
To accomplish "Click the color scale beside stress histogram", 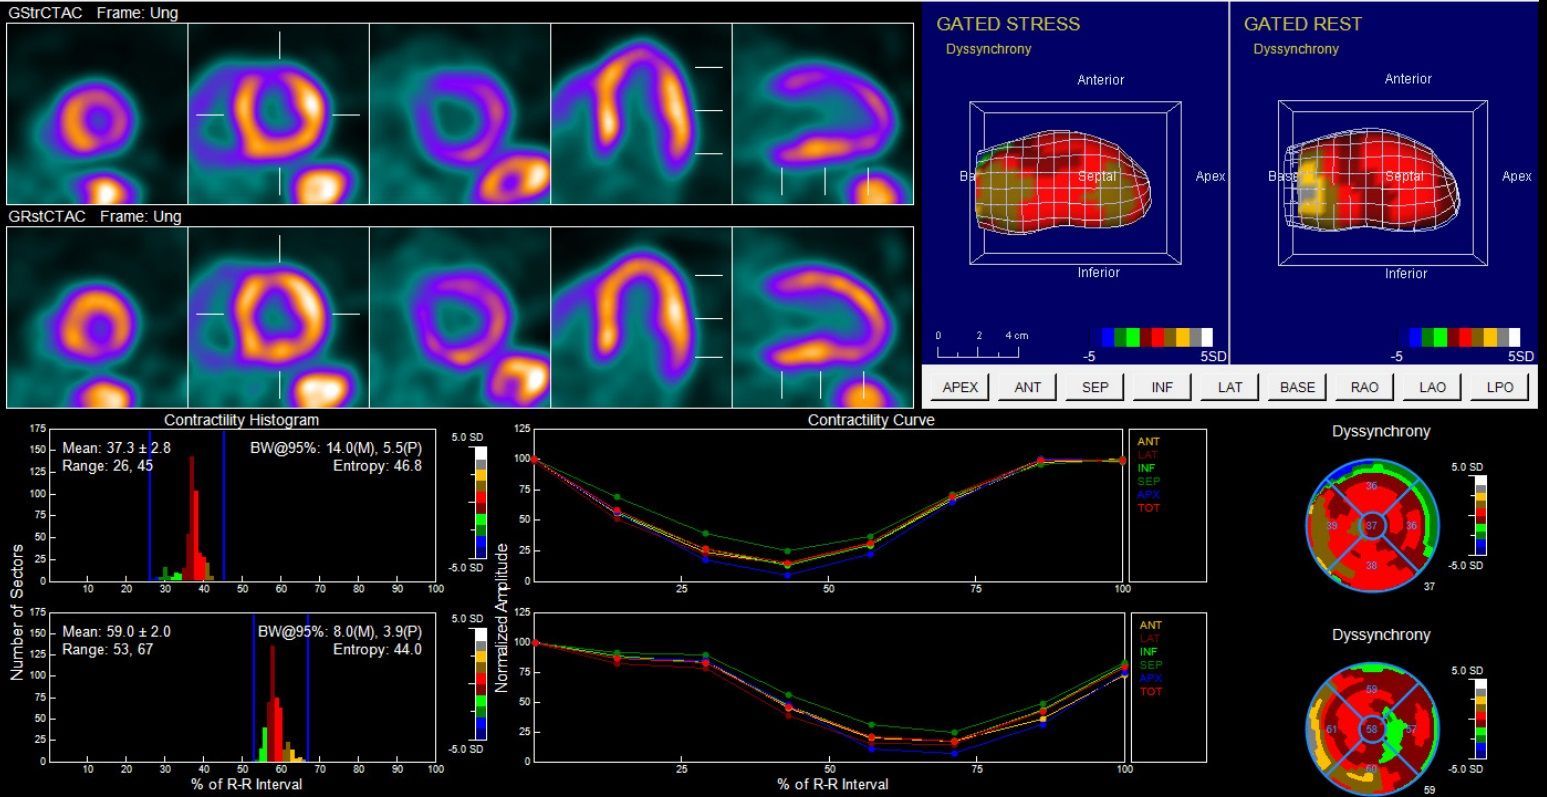I will [480, 500].
